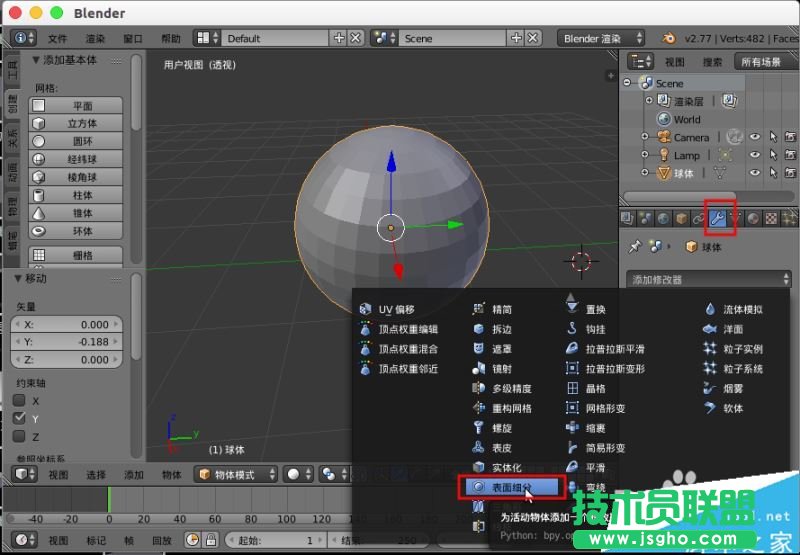800x555 pixels.
Task: Open 所有场景 outliner display dropdown
Action: pos(764,62)
